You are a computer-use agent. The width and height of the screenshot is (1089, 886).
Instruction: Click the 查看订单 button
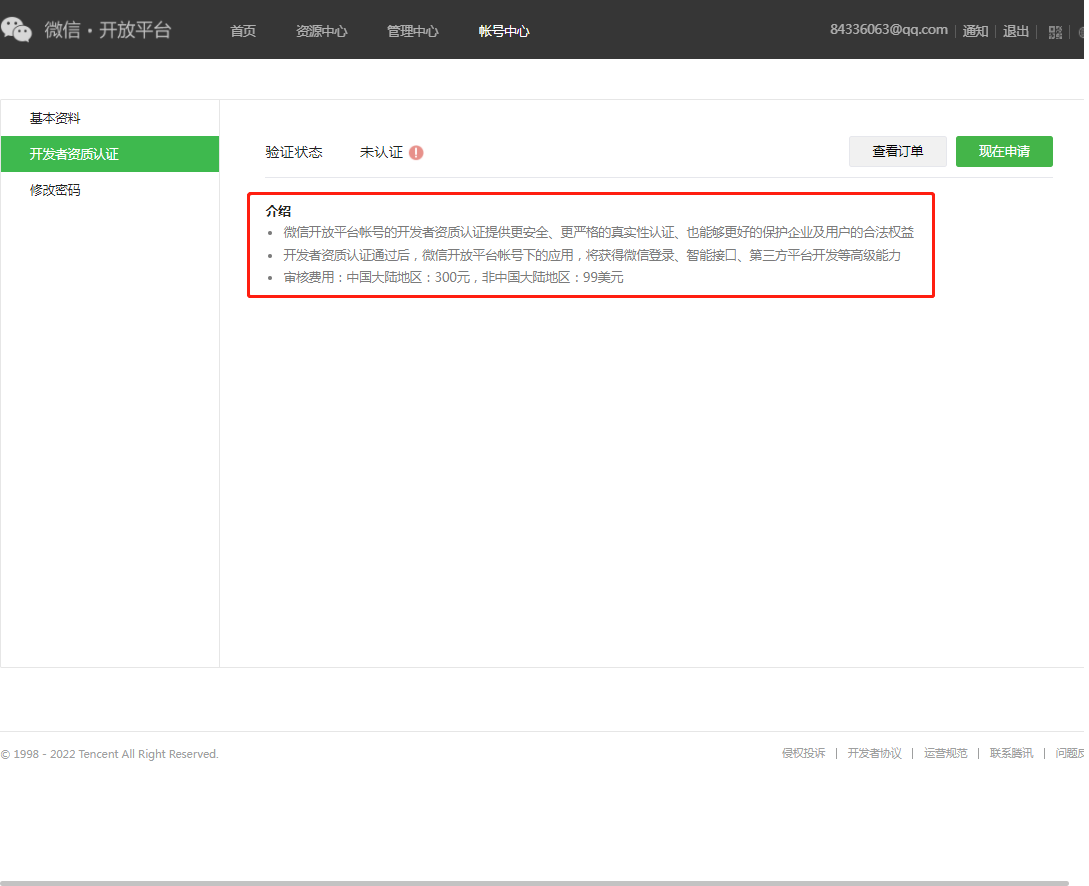pyautogui.click(x=897, y=151)
